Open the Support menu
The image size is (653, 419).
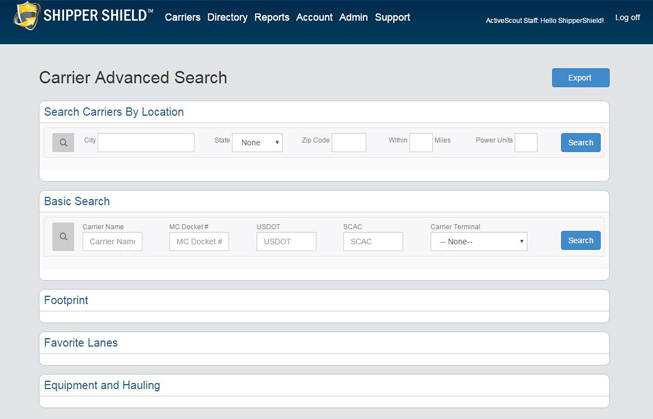[392, 17]
